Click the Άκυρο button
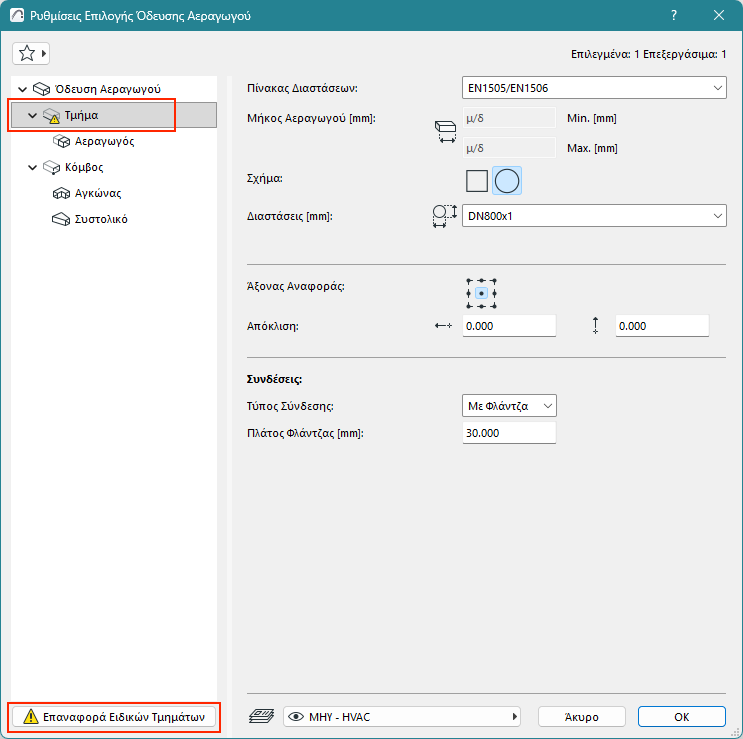The width and height of the screenshot is (743, 739). (x=581, y=717)
